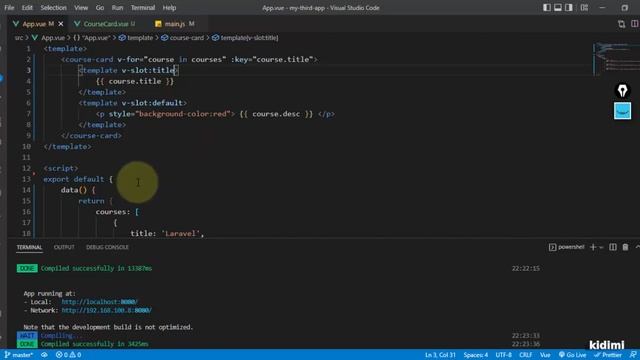Click the line 2 course-card v-for code
Screen dimensions: 640x360
pyautogui.click(x=189, y=60)
